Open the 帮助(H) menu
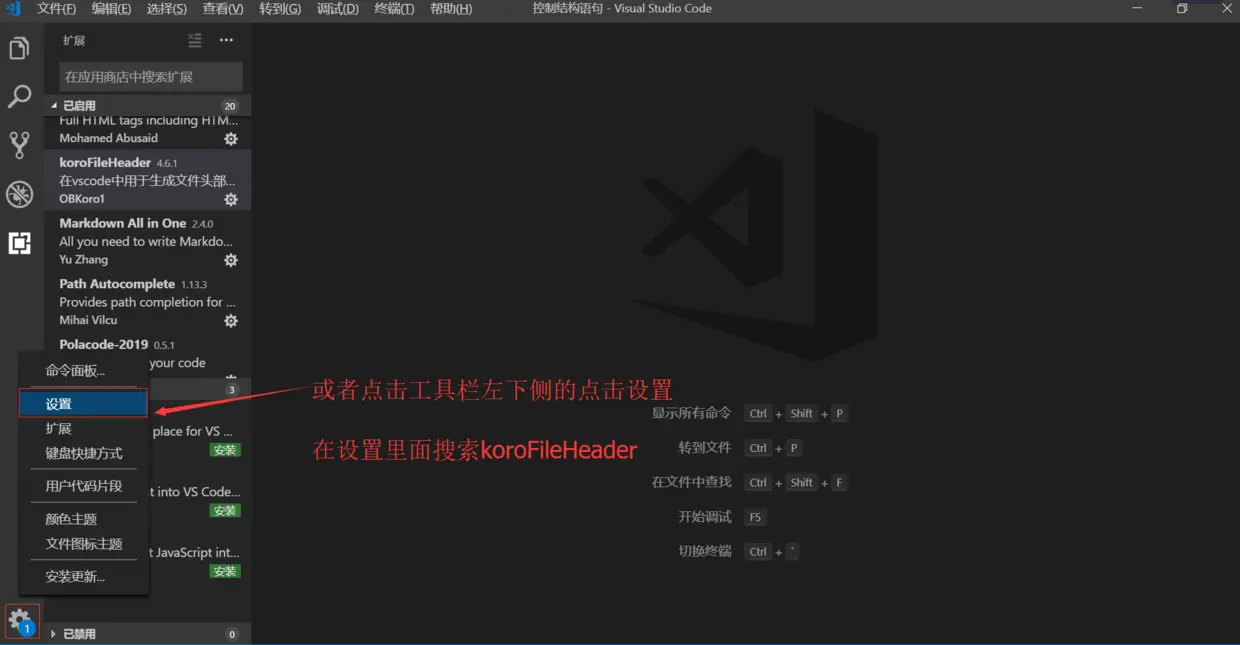Image resolution: width=1240 pixels, height=645 pixels. pos(451,8)
